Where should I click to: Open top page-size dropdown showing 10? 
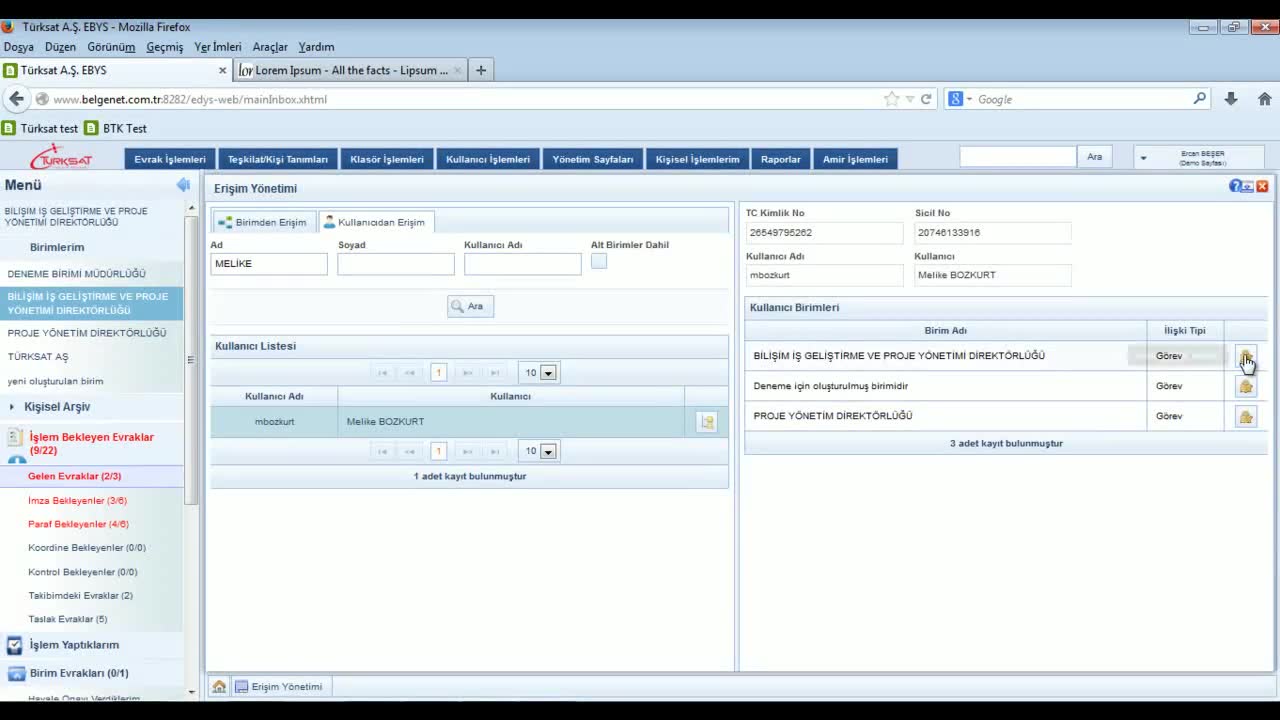coord(547,373)
